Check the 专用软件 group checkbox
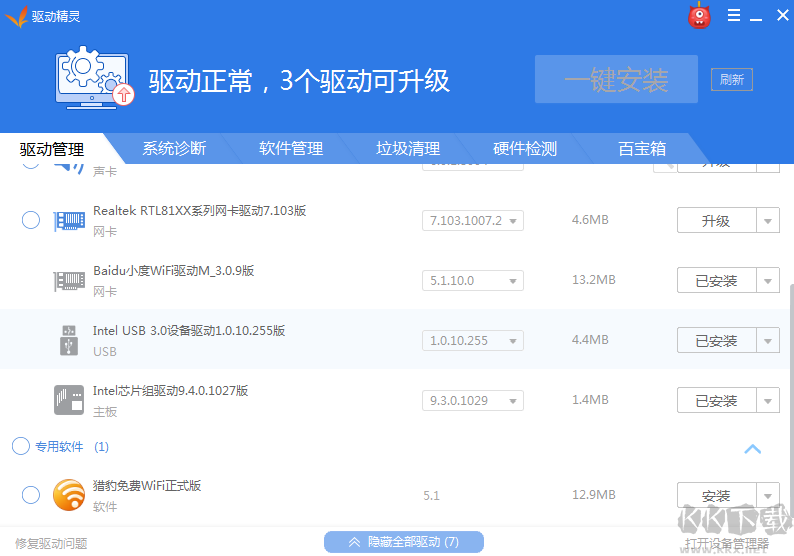 [21, 447]
